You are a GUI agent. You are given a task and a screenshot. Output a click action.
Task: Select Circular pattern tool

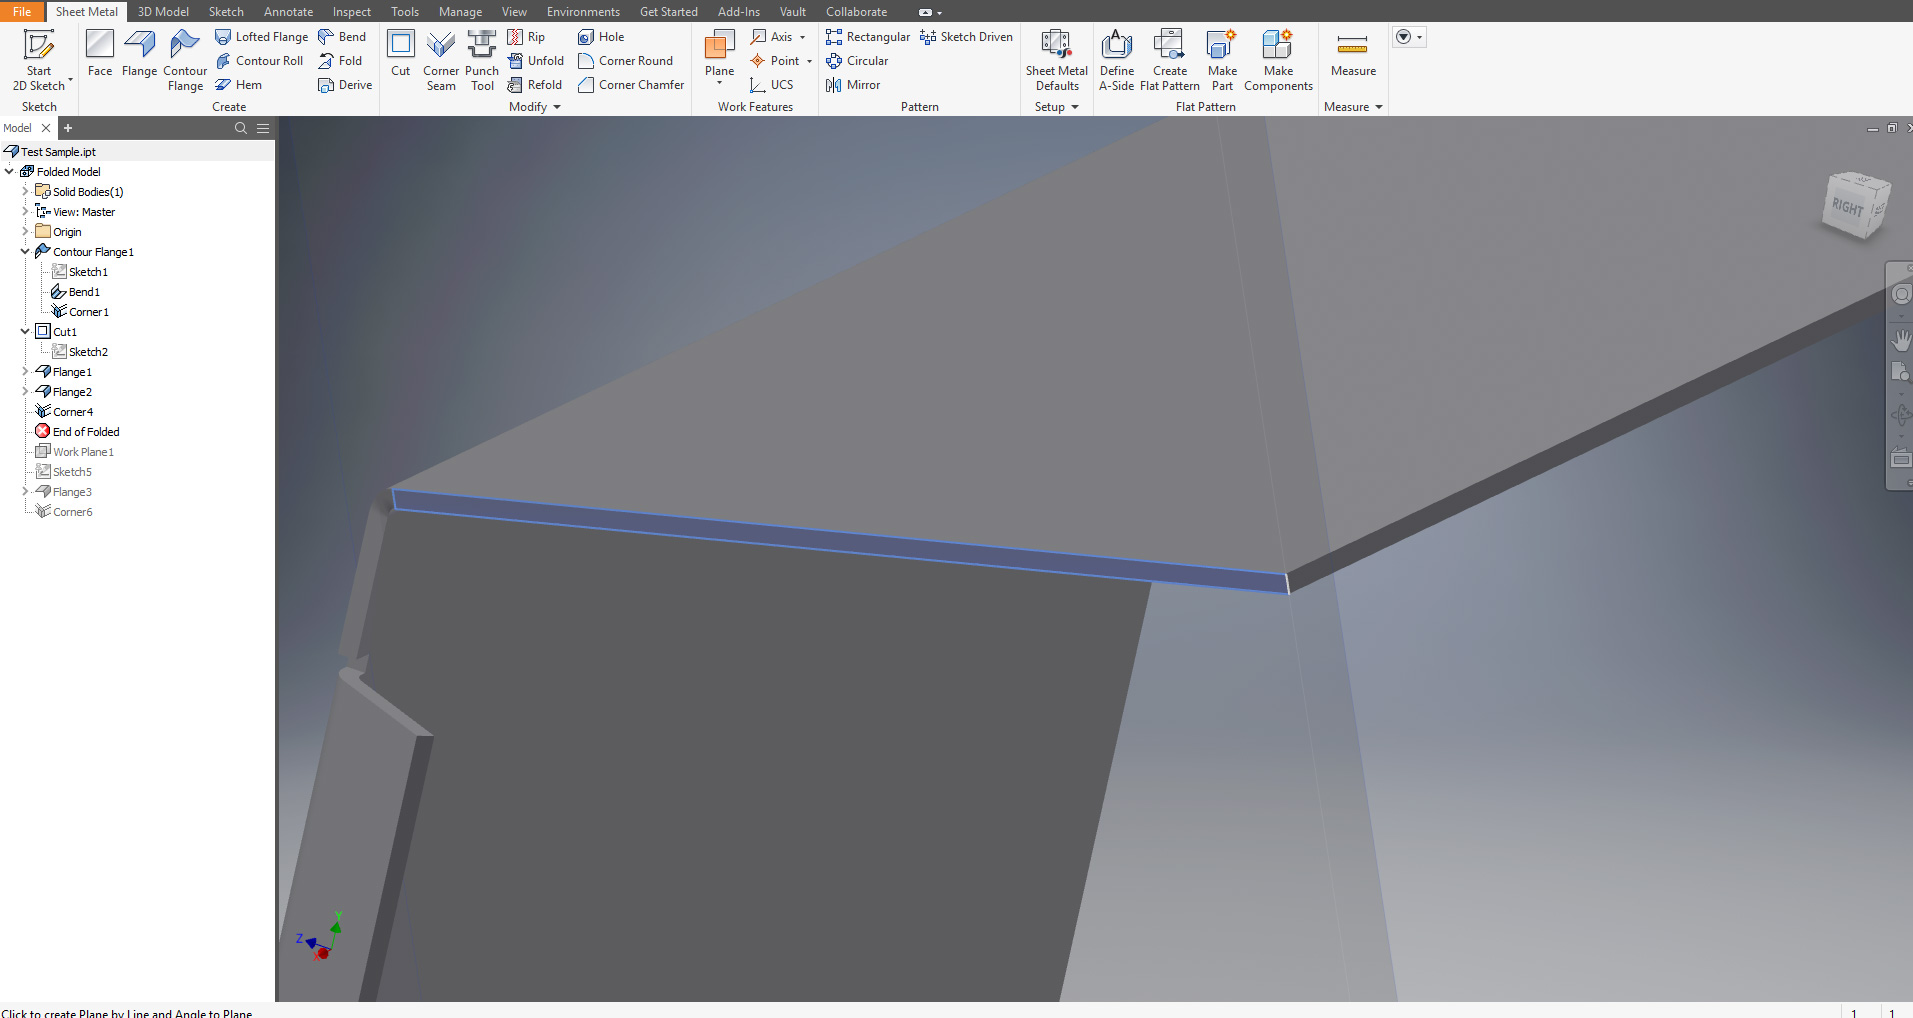(x=857, y=61)
